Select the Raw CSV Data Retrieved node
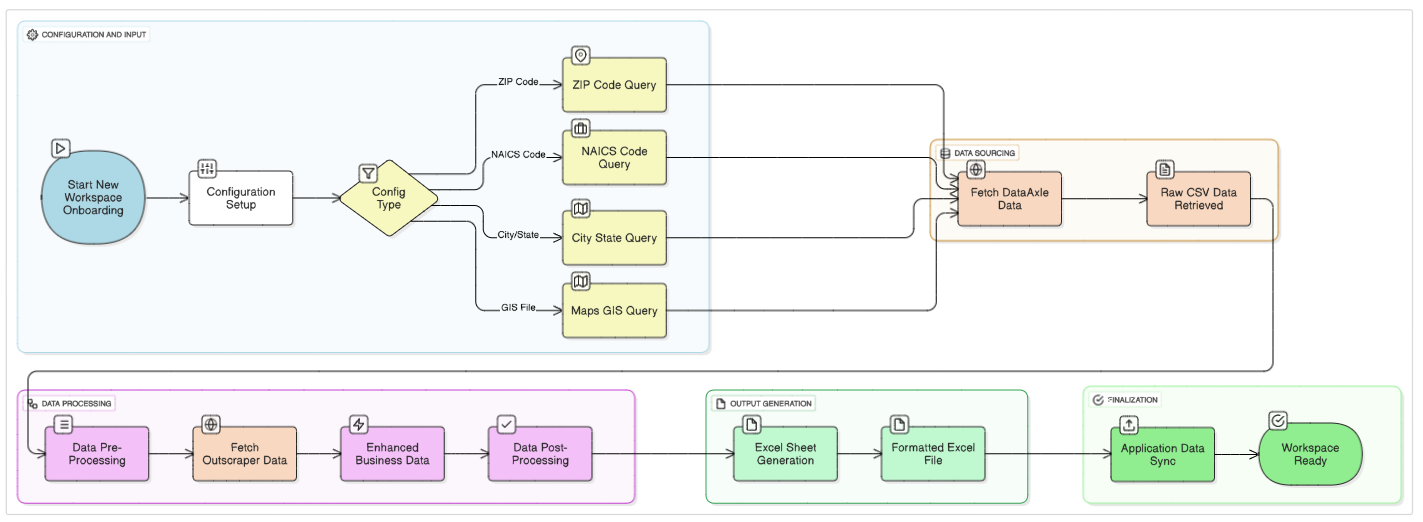Viewport: 1423px width, 522px height. 1199,199
